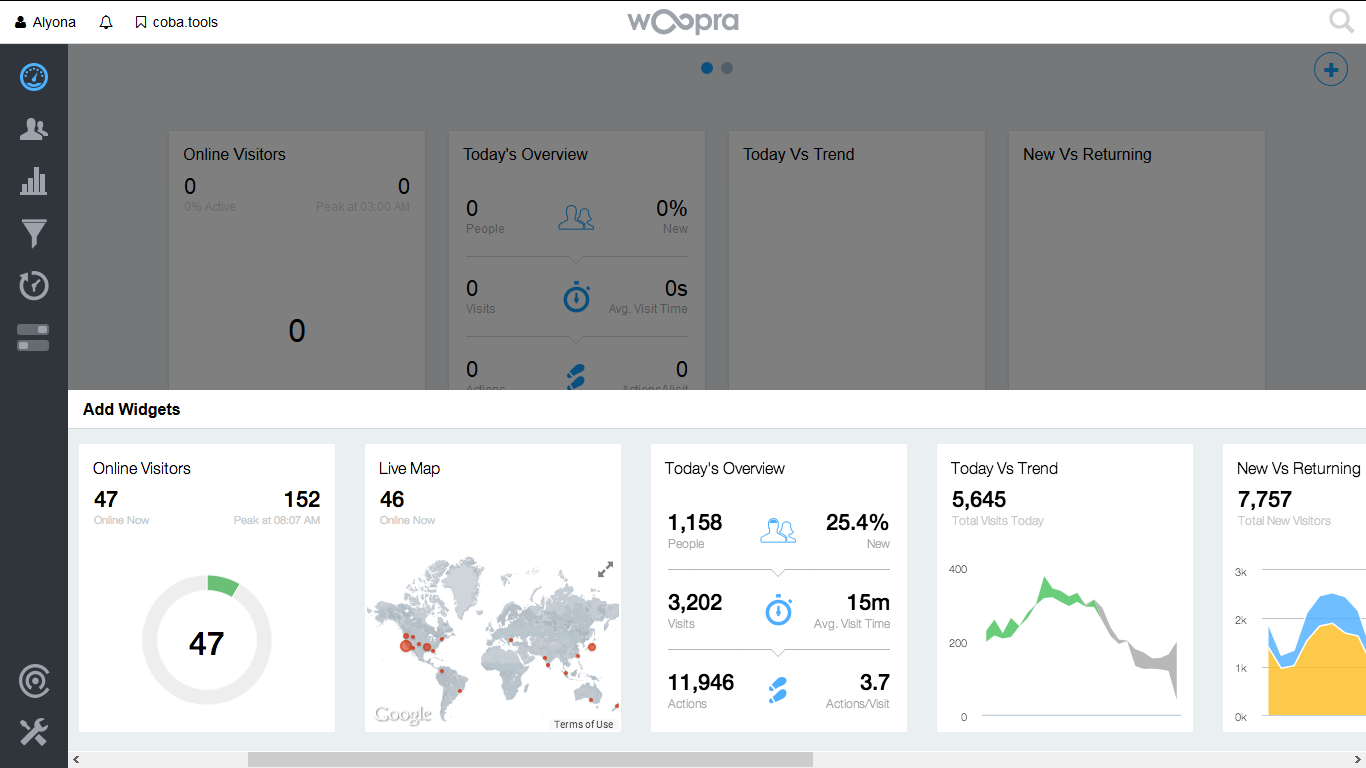
Task: Switch to the second dashboard page dot
Action: click(x=727, y=68)
